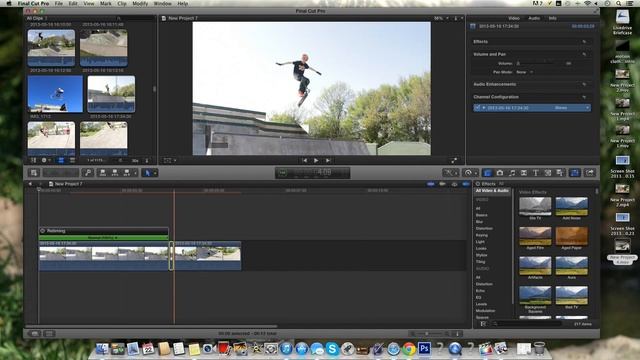Open the Transitions Browser icon
The image size is (640, 360).
click(524, 173)
